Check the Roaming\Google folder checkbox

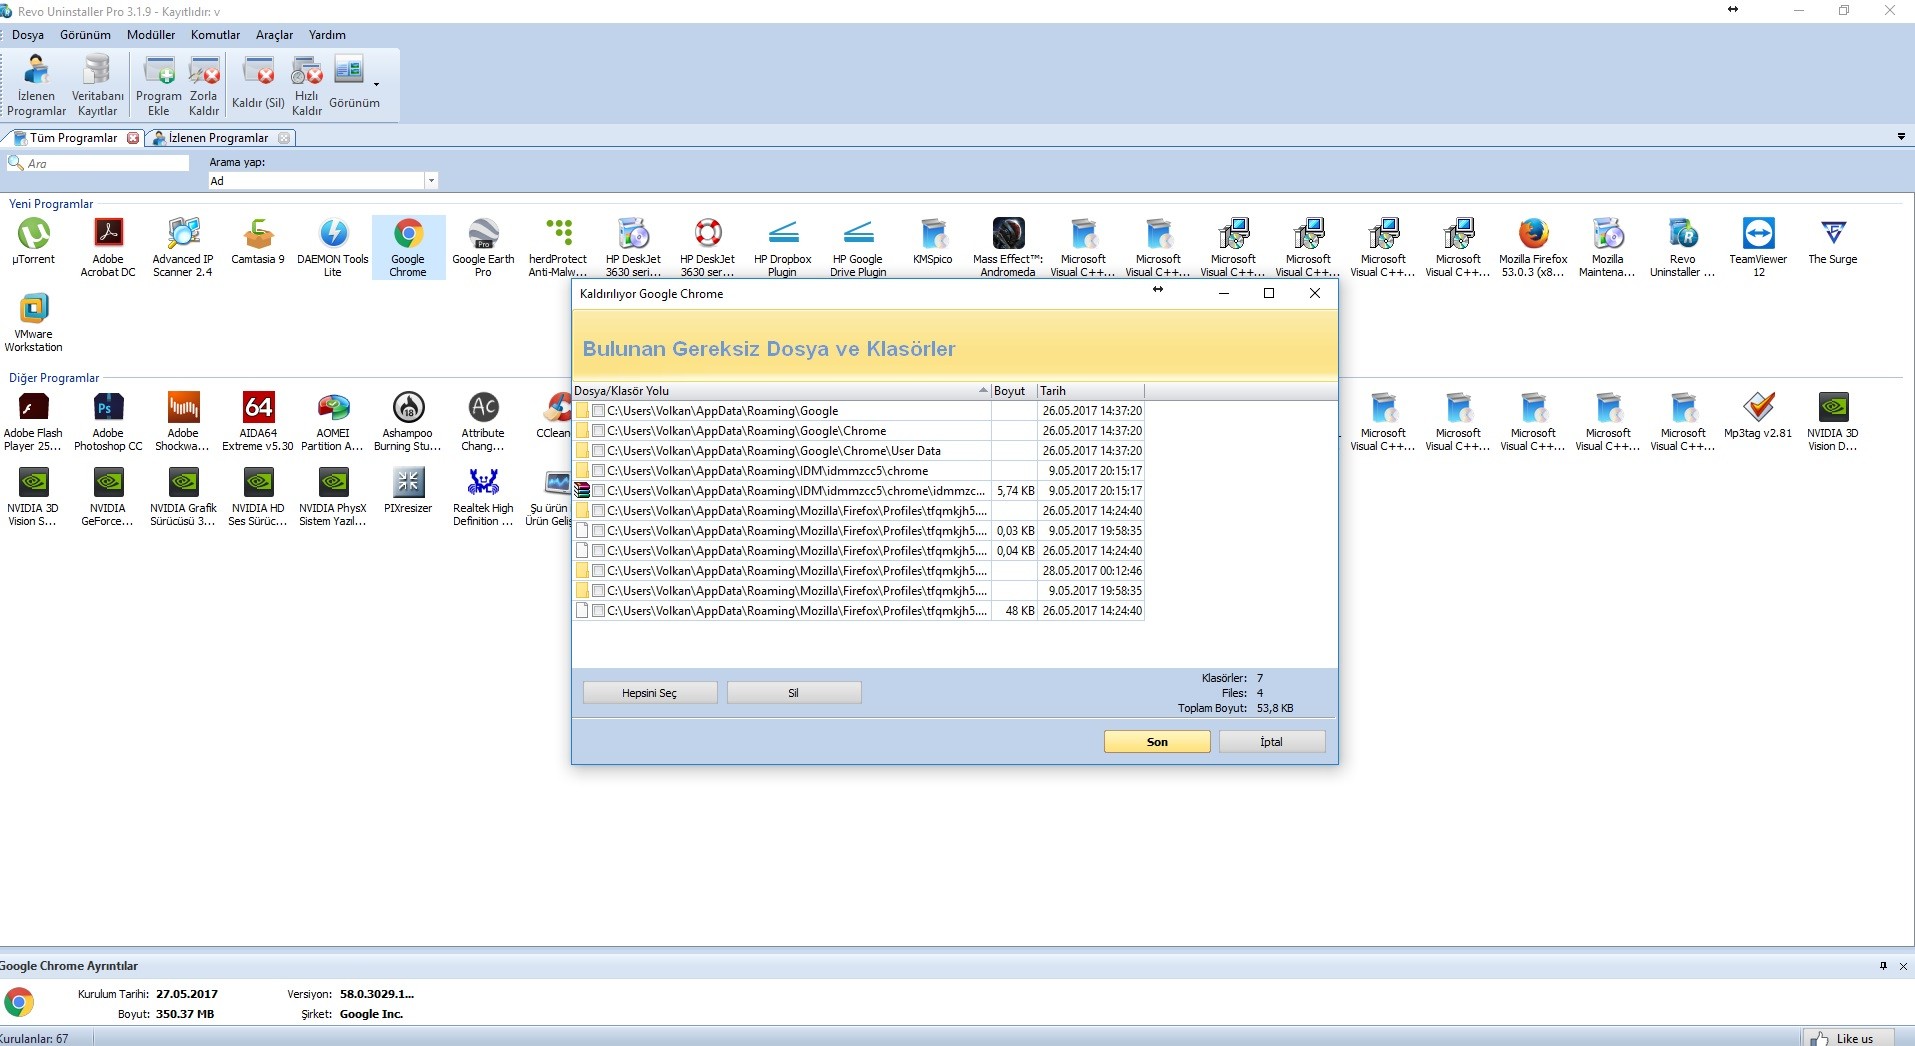point(598,411)
